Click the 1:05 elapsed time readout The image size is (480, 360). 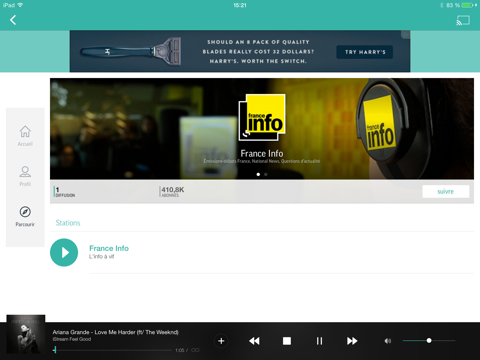coord(180,350)
